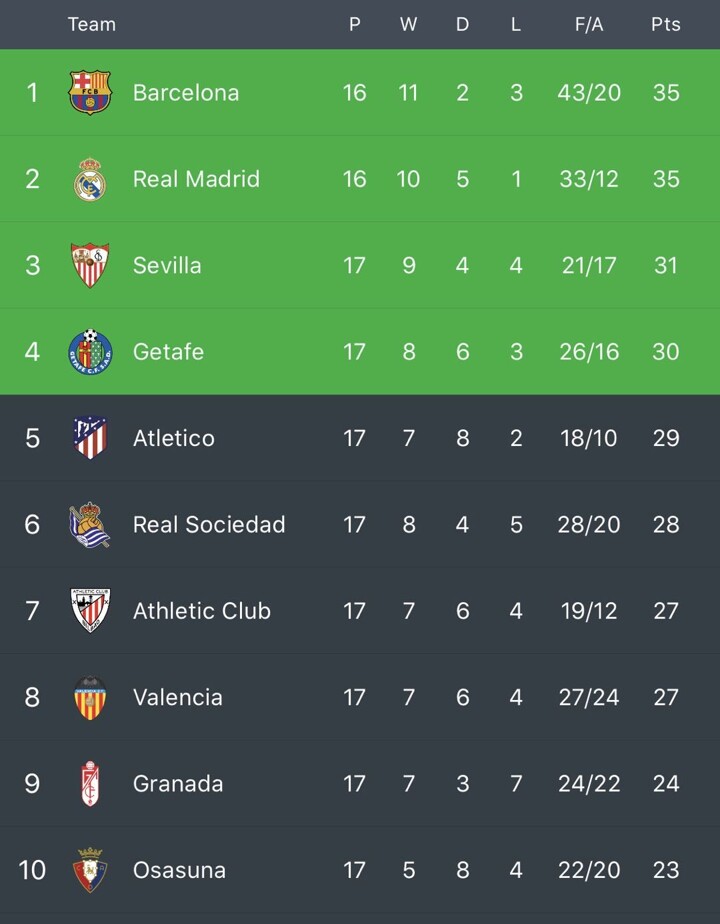
Task: Tap the Atletico club crest
Action: [90, 438]
